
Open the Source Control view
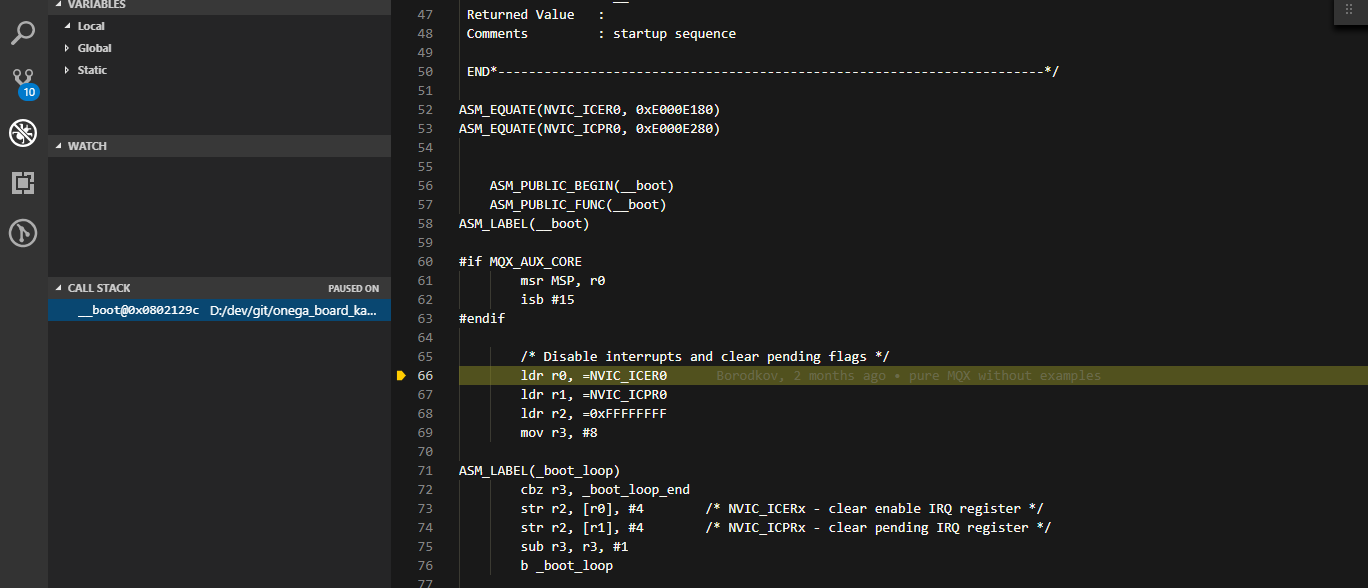coord(22,80)
